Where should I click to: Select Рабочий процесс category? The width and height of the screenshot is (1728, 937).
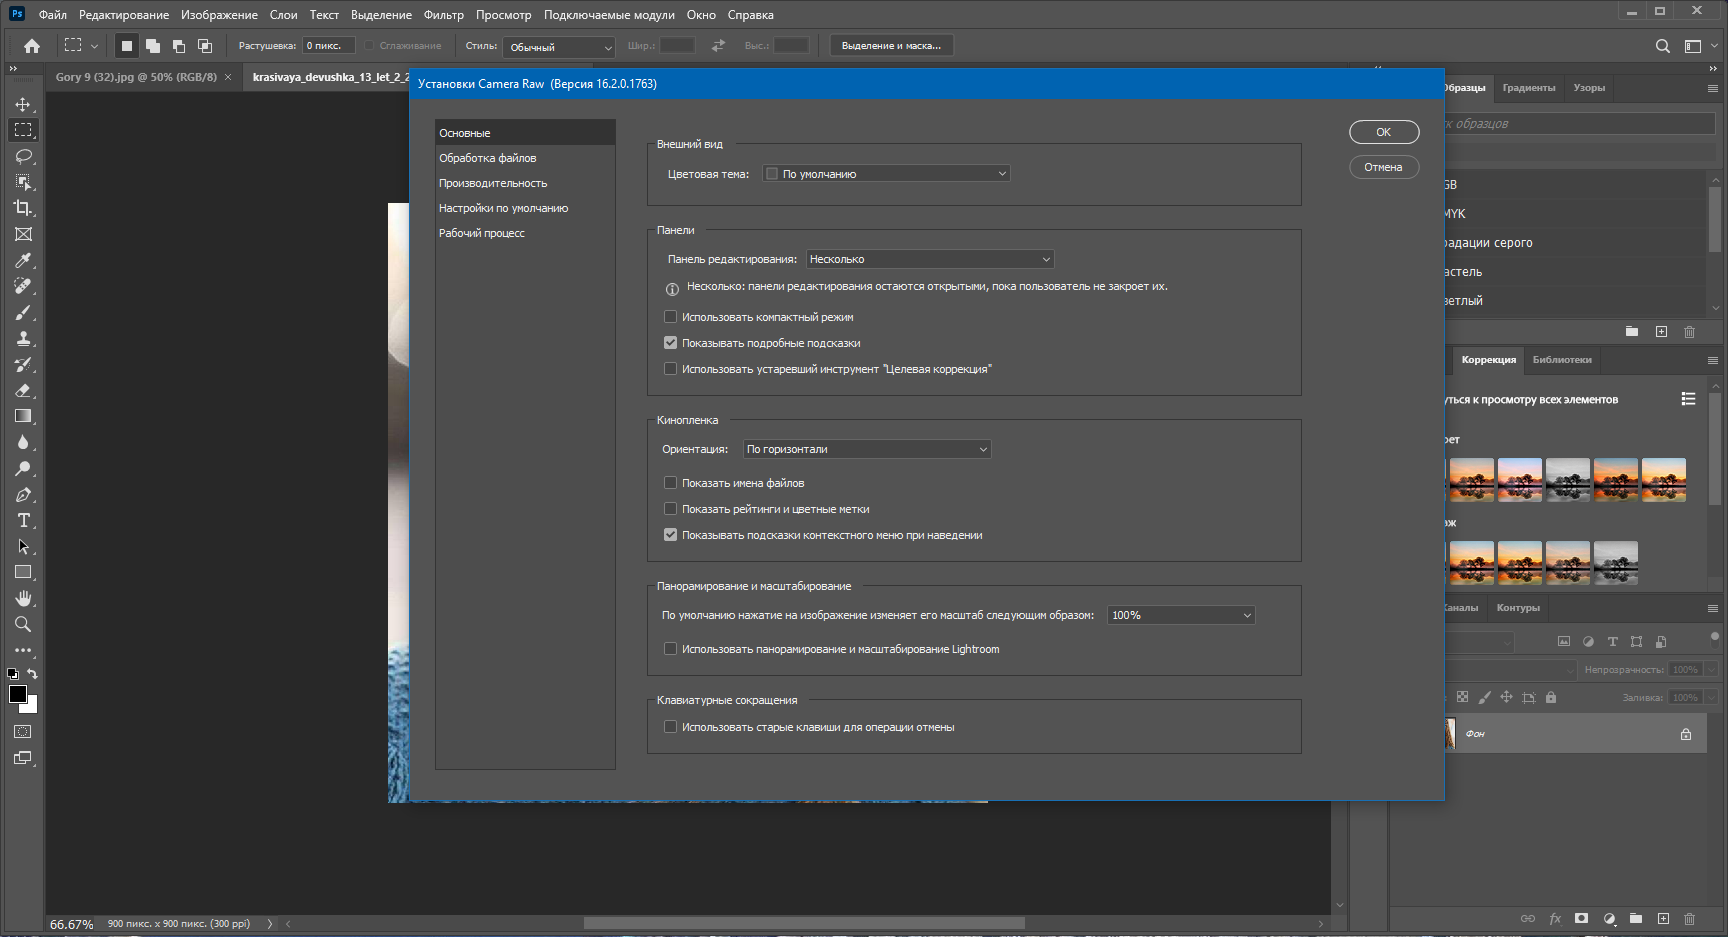(x=525, y=233)
